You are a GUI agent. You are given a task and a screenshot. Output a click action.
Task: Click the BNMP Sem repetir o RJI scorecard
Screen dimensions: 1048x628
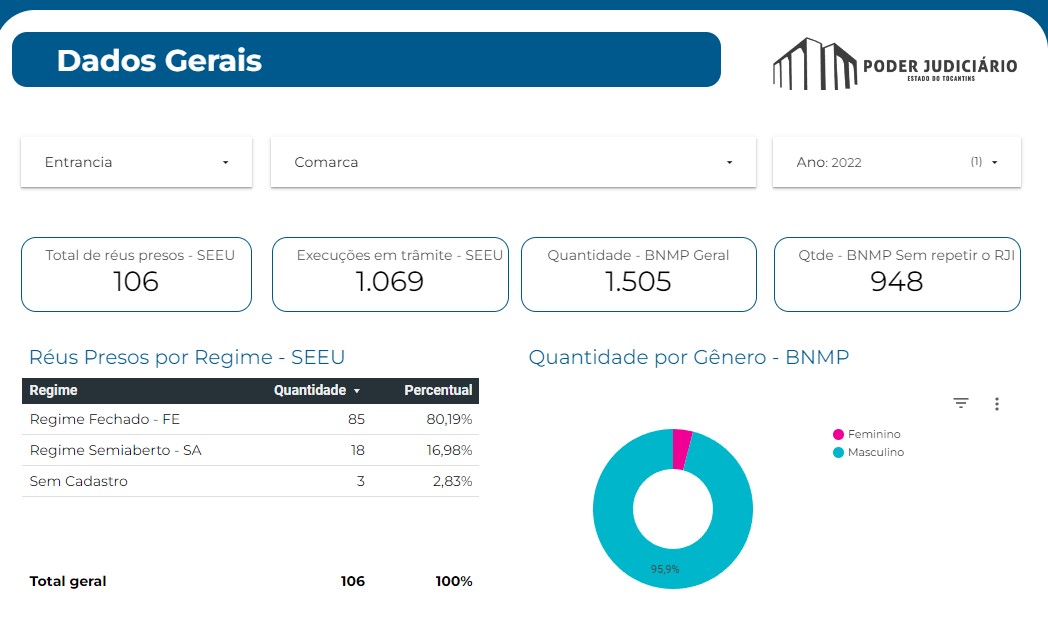coord(897,274)
